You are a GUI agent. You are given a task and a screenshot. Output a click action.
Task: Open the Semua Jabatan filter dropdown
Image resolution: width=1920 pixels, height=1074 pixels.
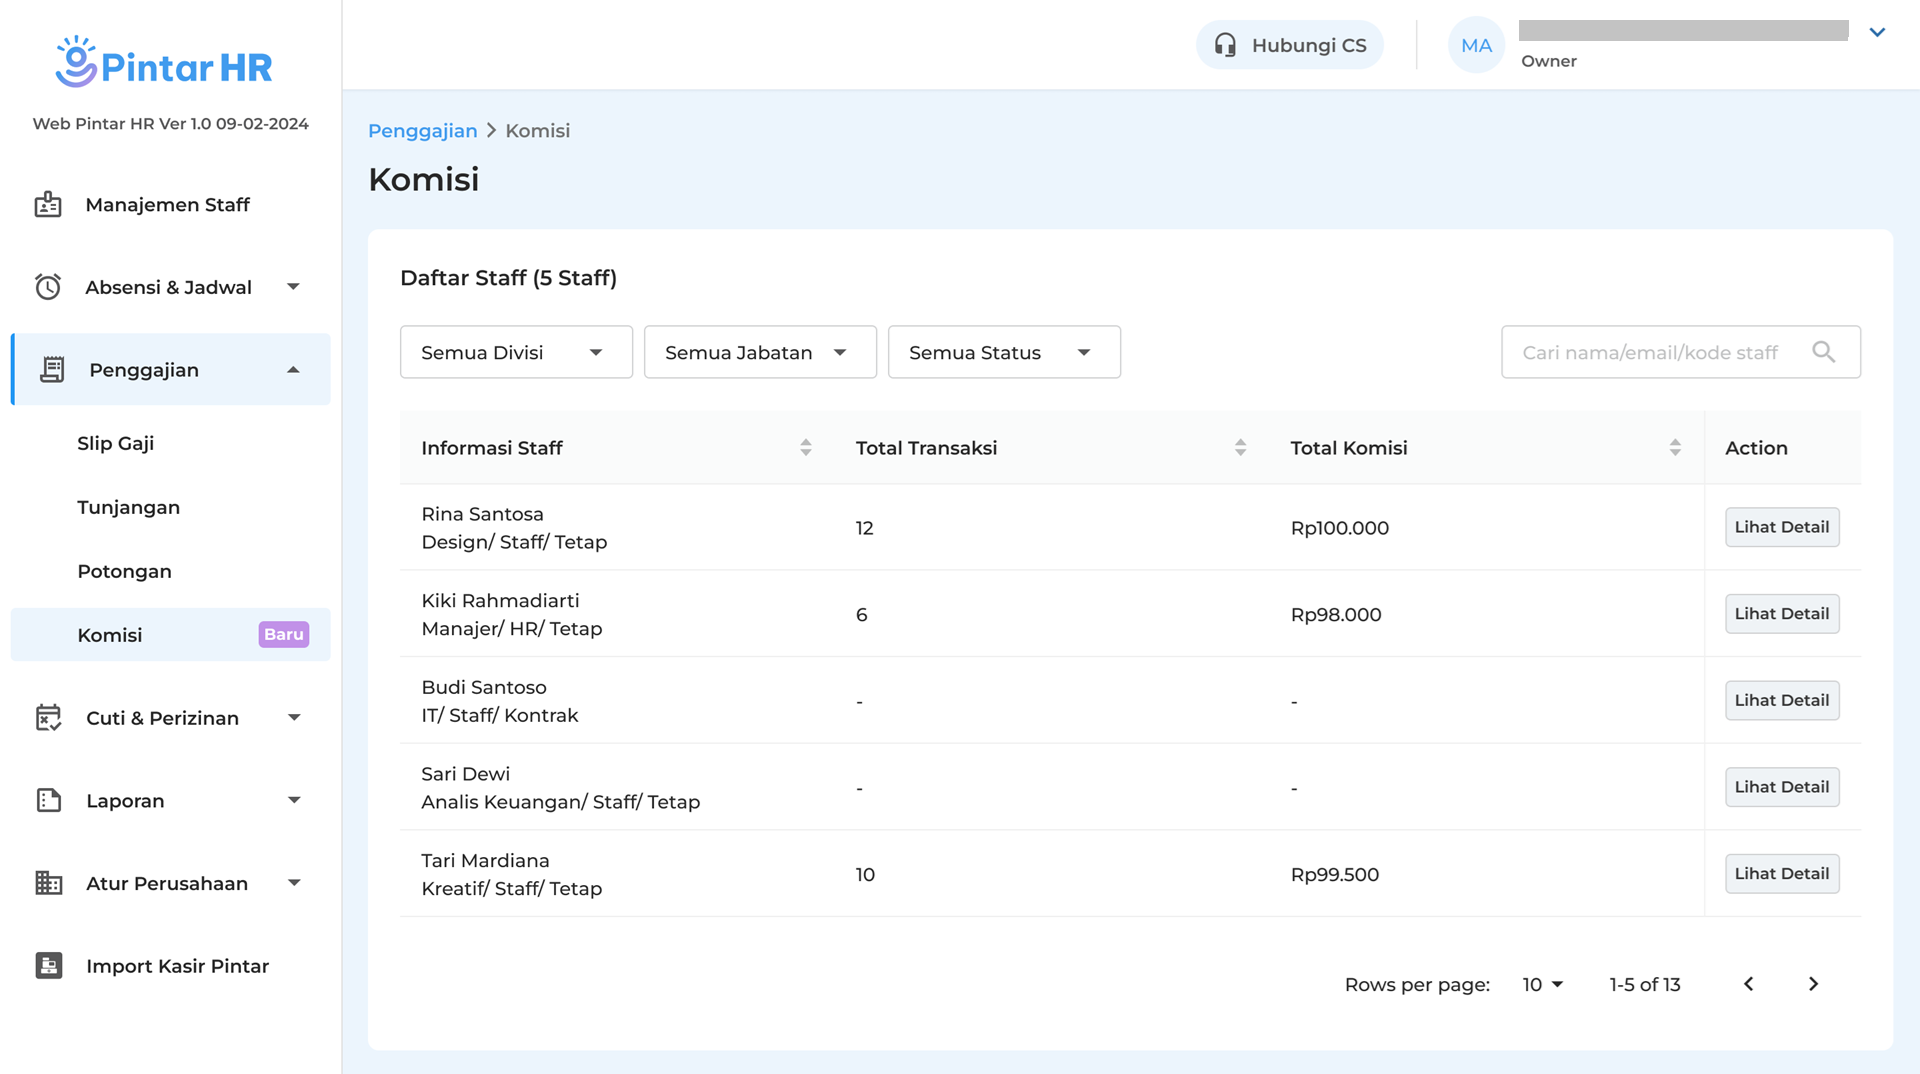coord(760,352)
